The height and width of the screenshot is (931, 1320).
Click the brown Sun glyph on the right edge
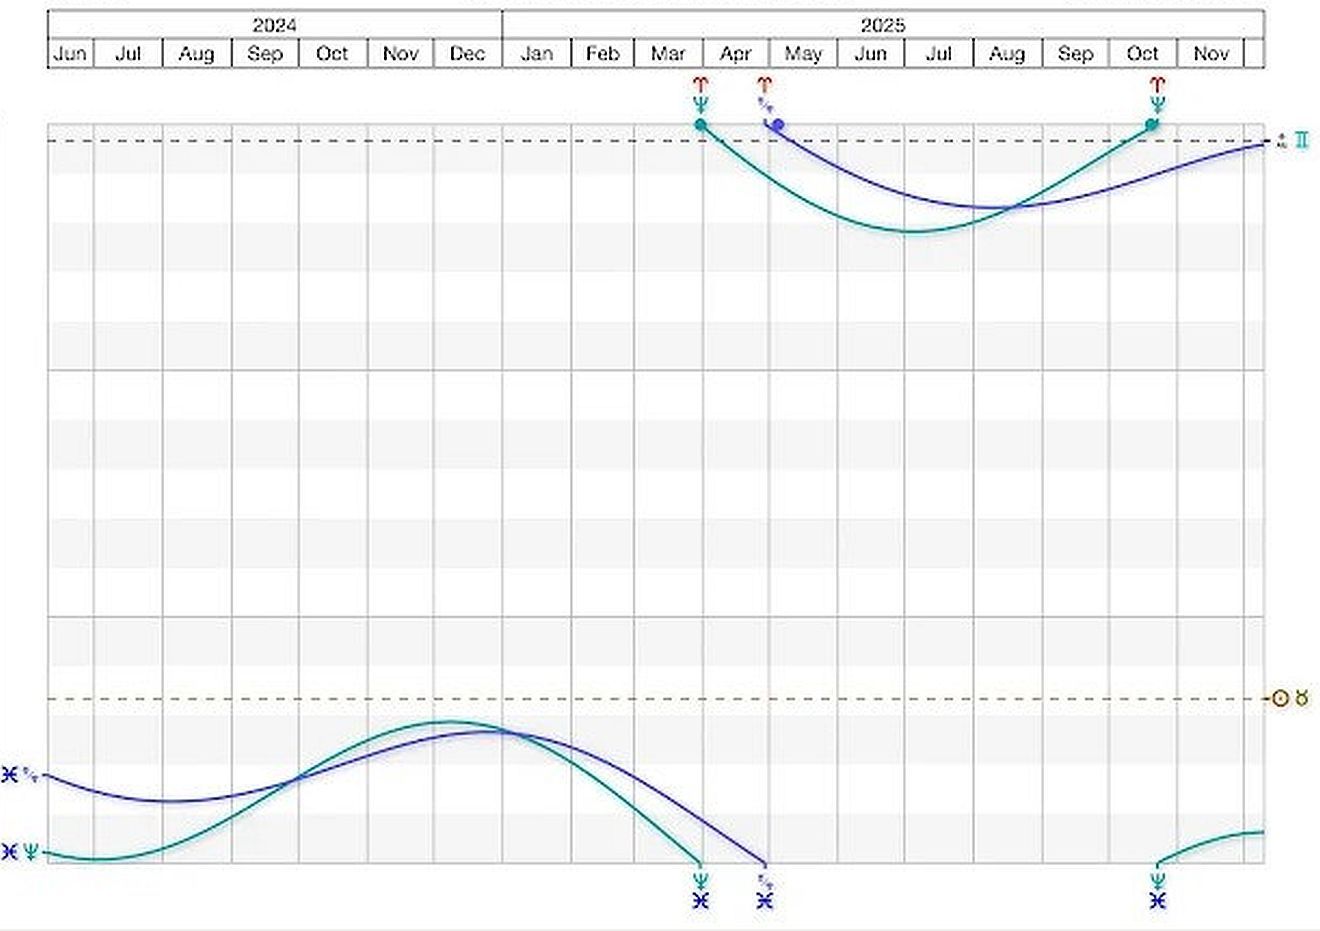pyautogui.click(x=1280, y=698)
